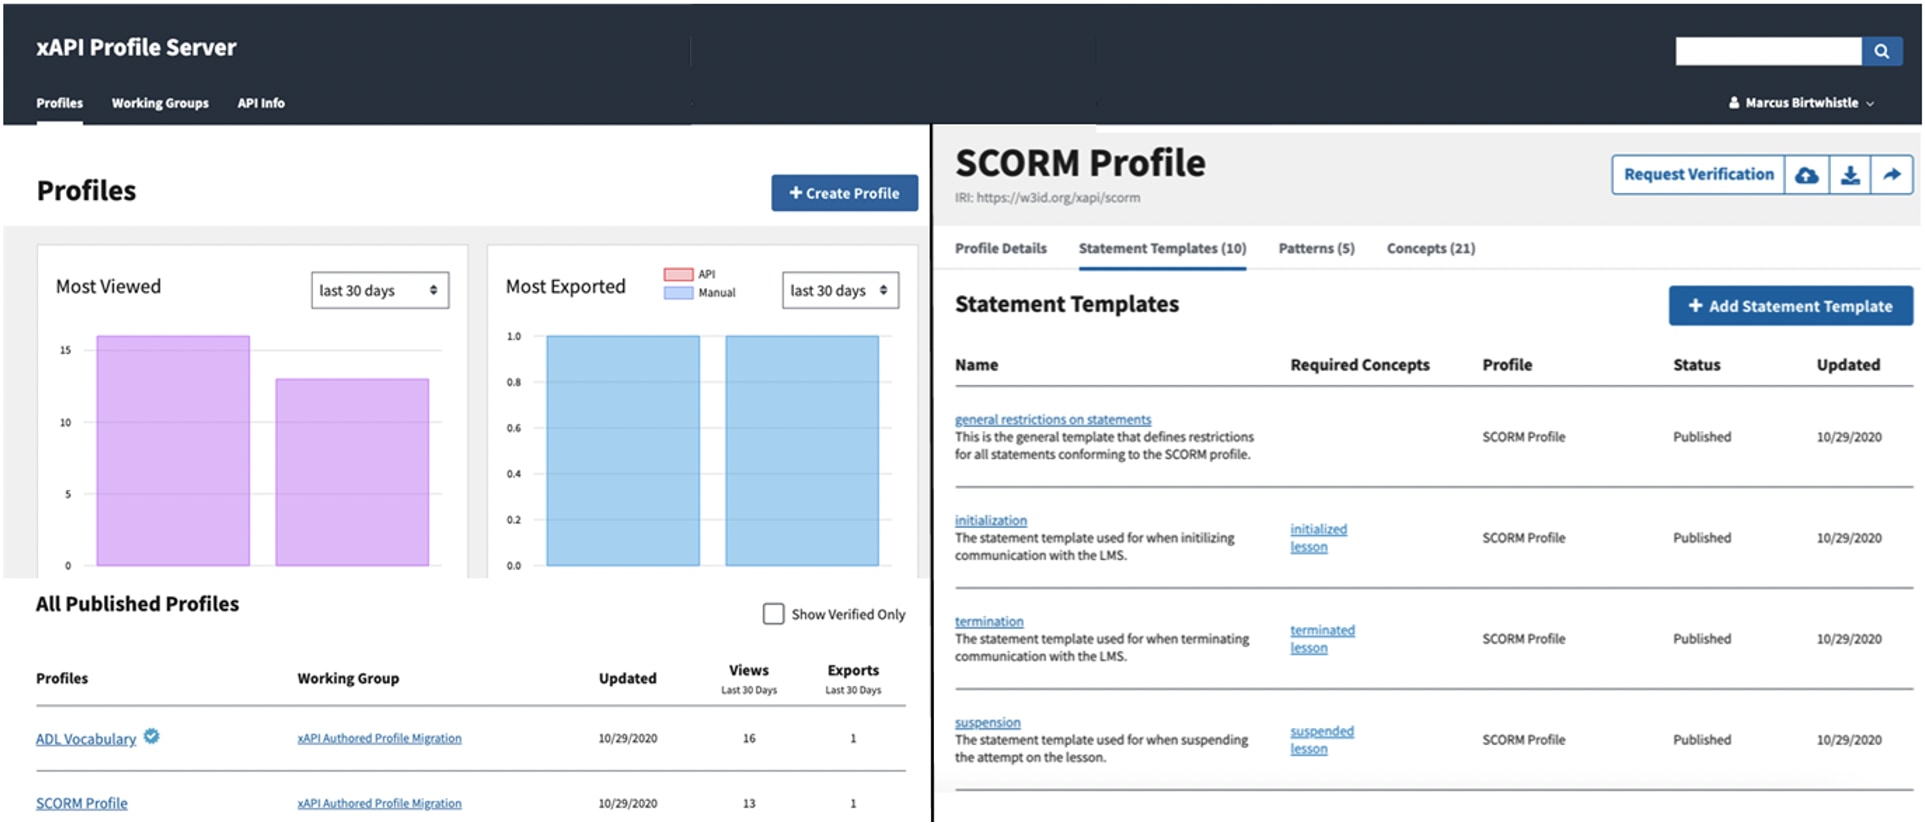Switch to the Concepts (21) tab
1925x832 pixels.
1430,249
